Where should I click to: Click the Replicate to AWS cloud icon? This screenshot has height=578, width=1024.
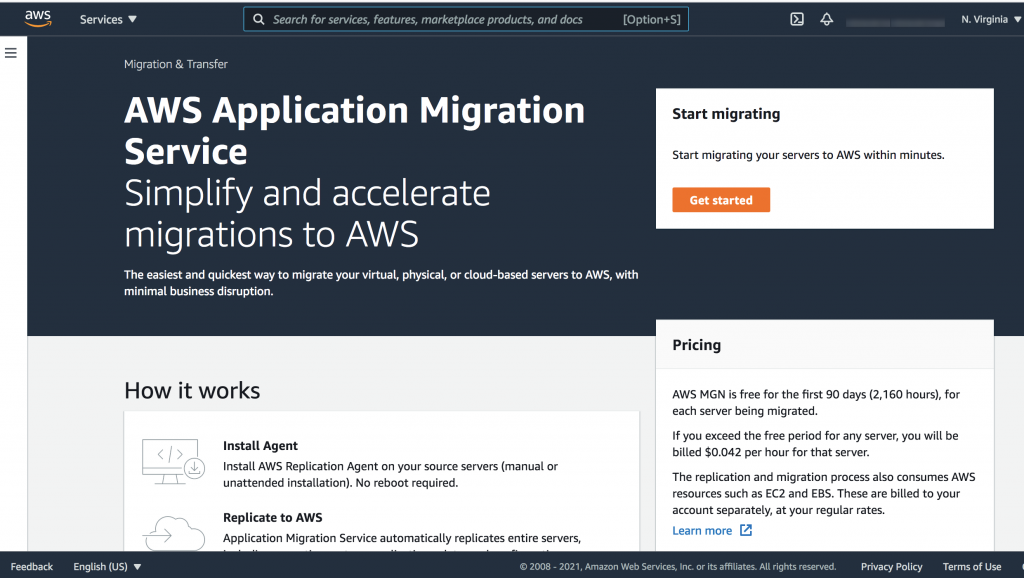(x=173, y=531)
